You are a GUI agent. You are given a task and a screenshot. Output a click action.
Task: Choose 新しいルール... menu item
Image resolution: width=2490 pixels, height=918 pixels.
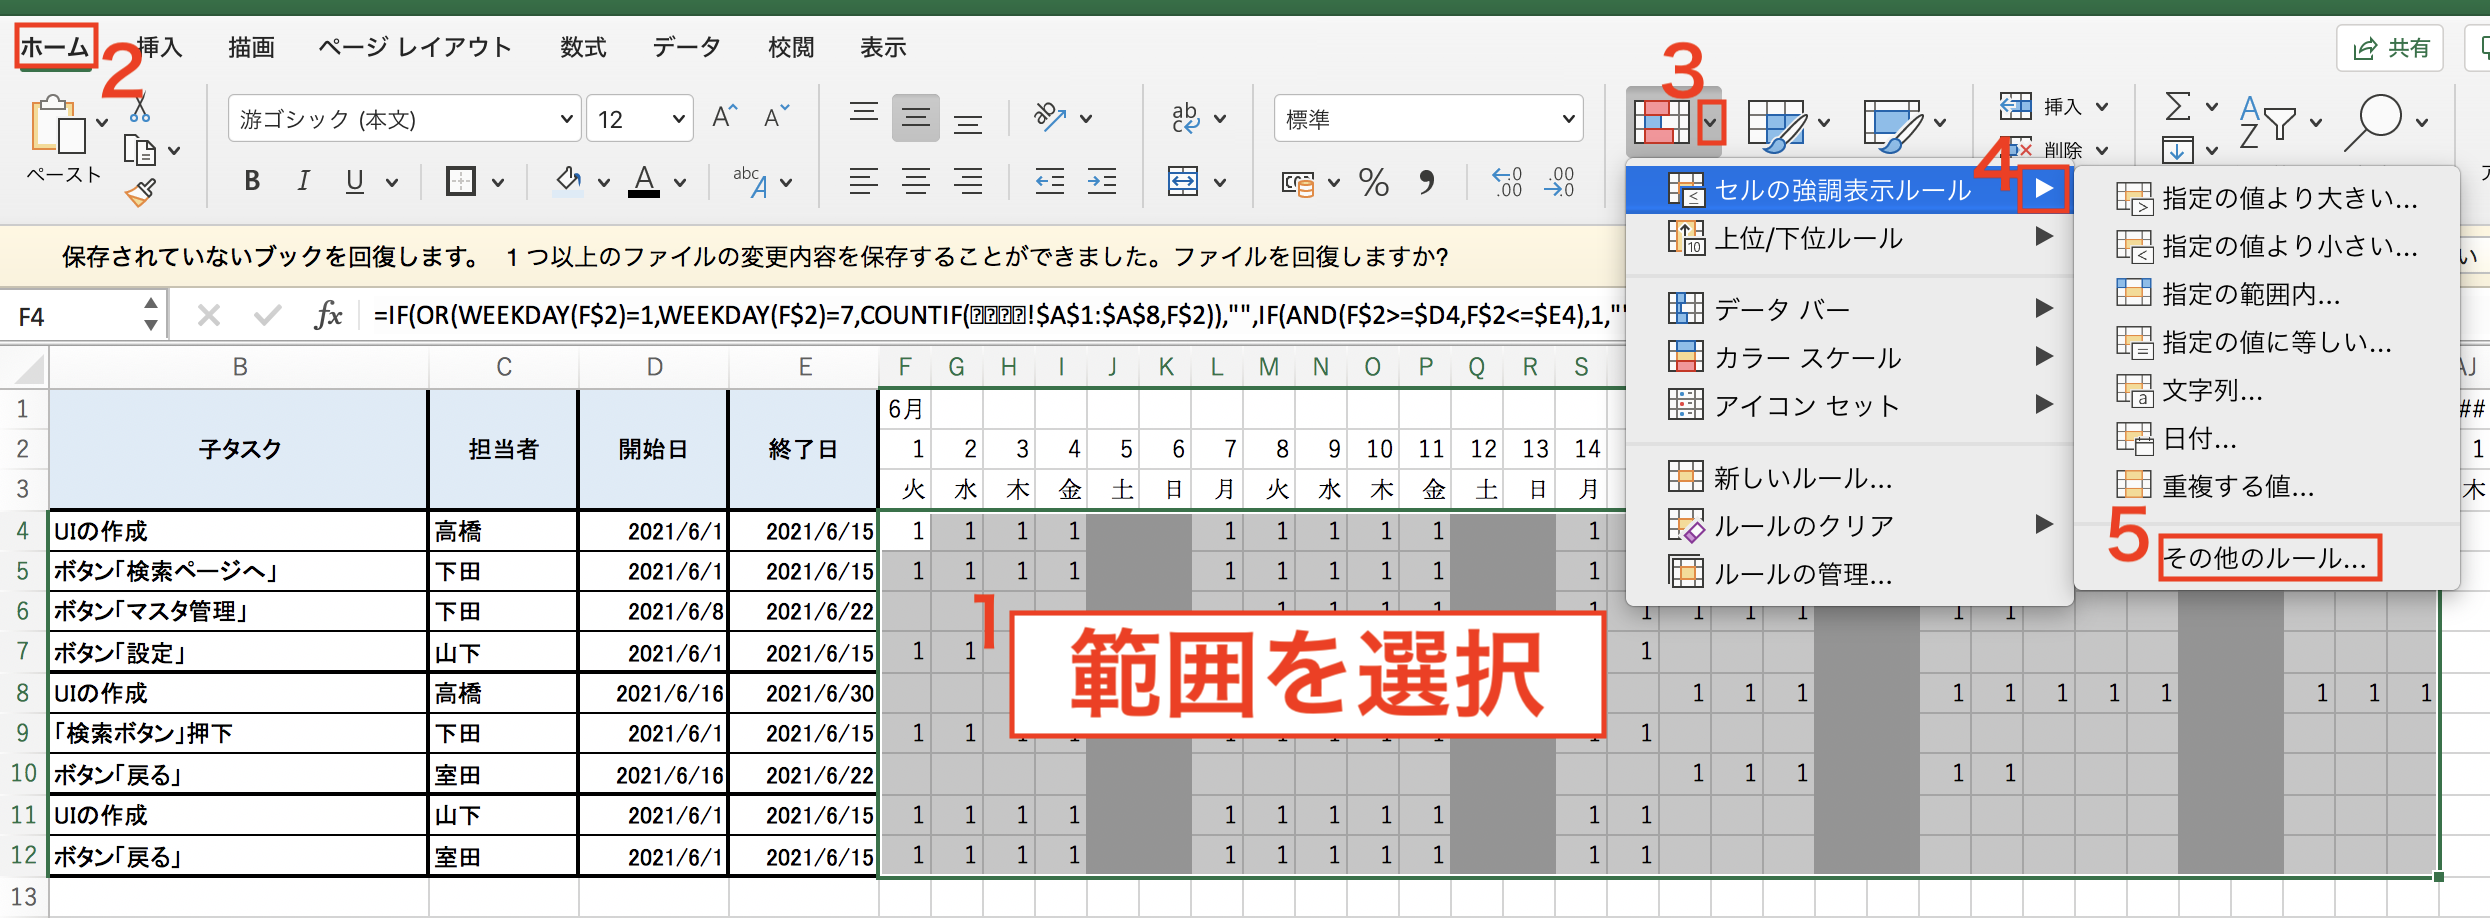coord(1848,477)
